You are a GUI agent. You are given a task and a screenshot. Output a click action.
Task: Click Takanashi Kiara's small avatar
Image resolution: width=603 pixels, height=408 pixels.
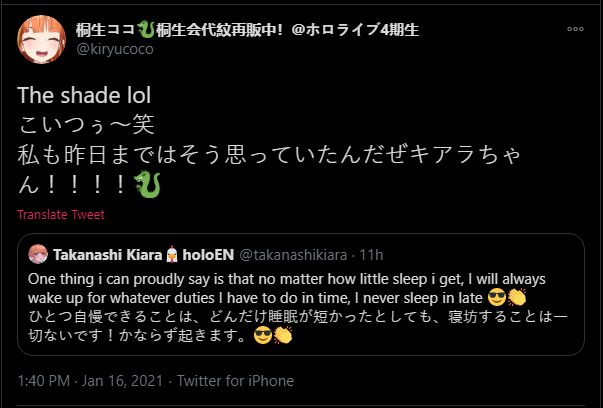point(38,253)
